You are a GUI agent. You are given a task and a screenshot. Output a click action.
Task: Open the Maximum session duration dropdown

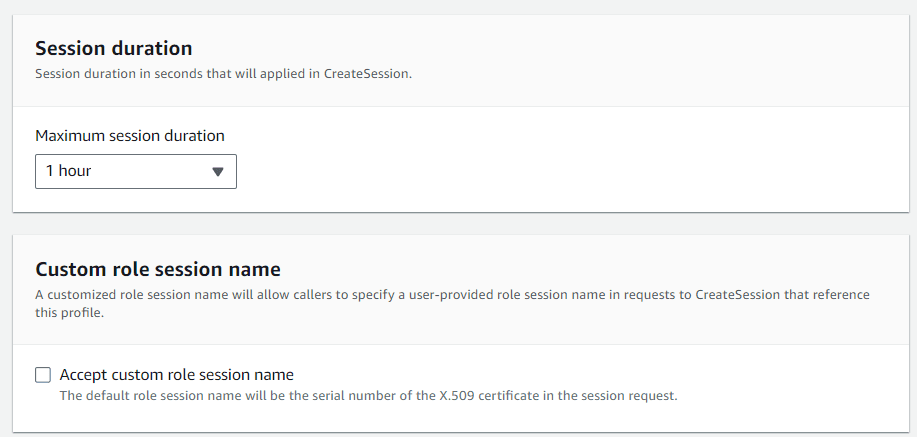[x=136, y=171]
